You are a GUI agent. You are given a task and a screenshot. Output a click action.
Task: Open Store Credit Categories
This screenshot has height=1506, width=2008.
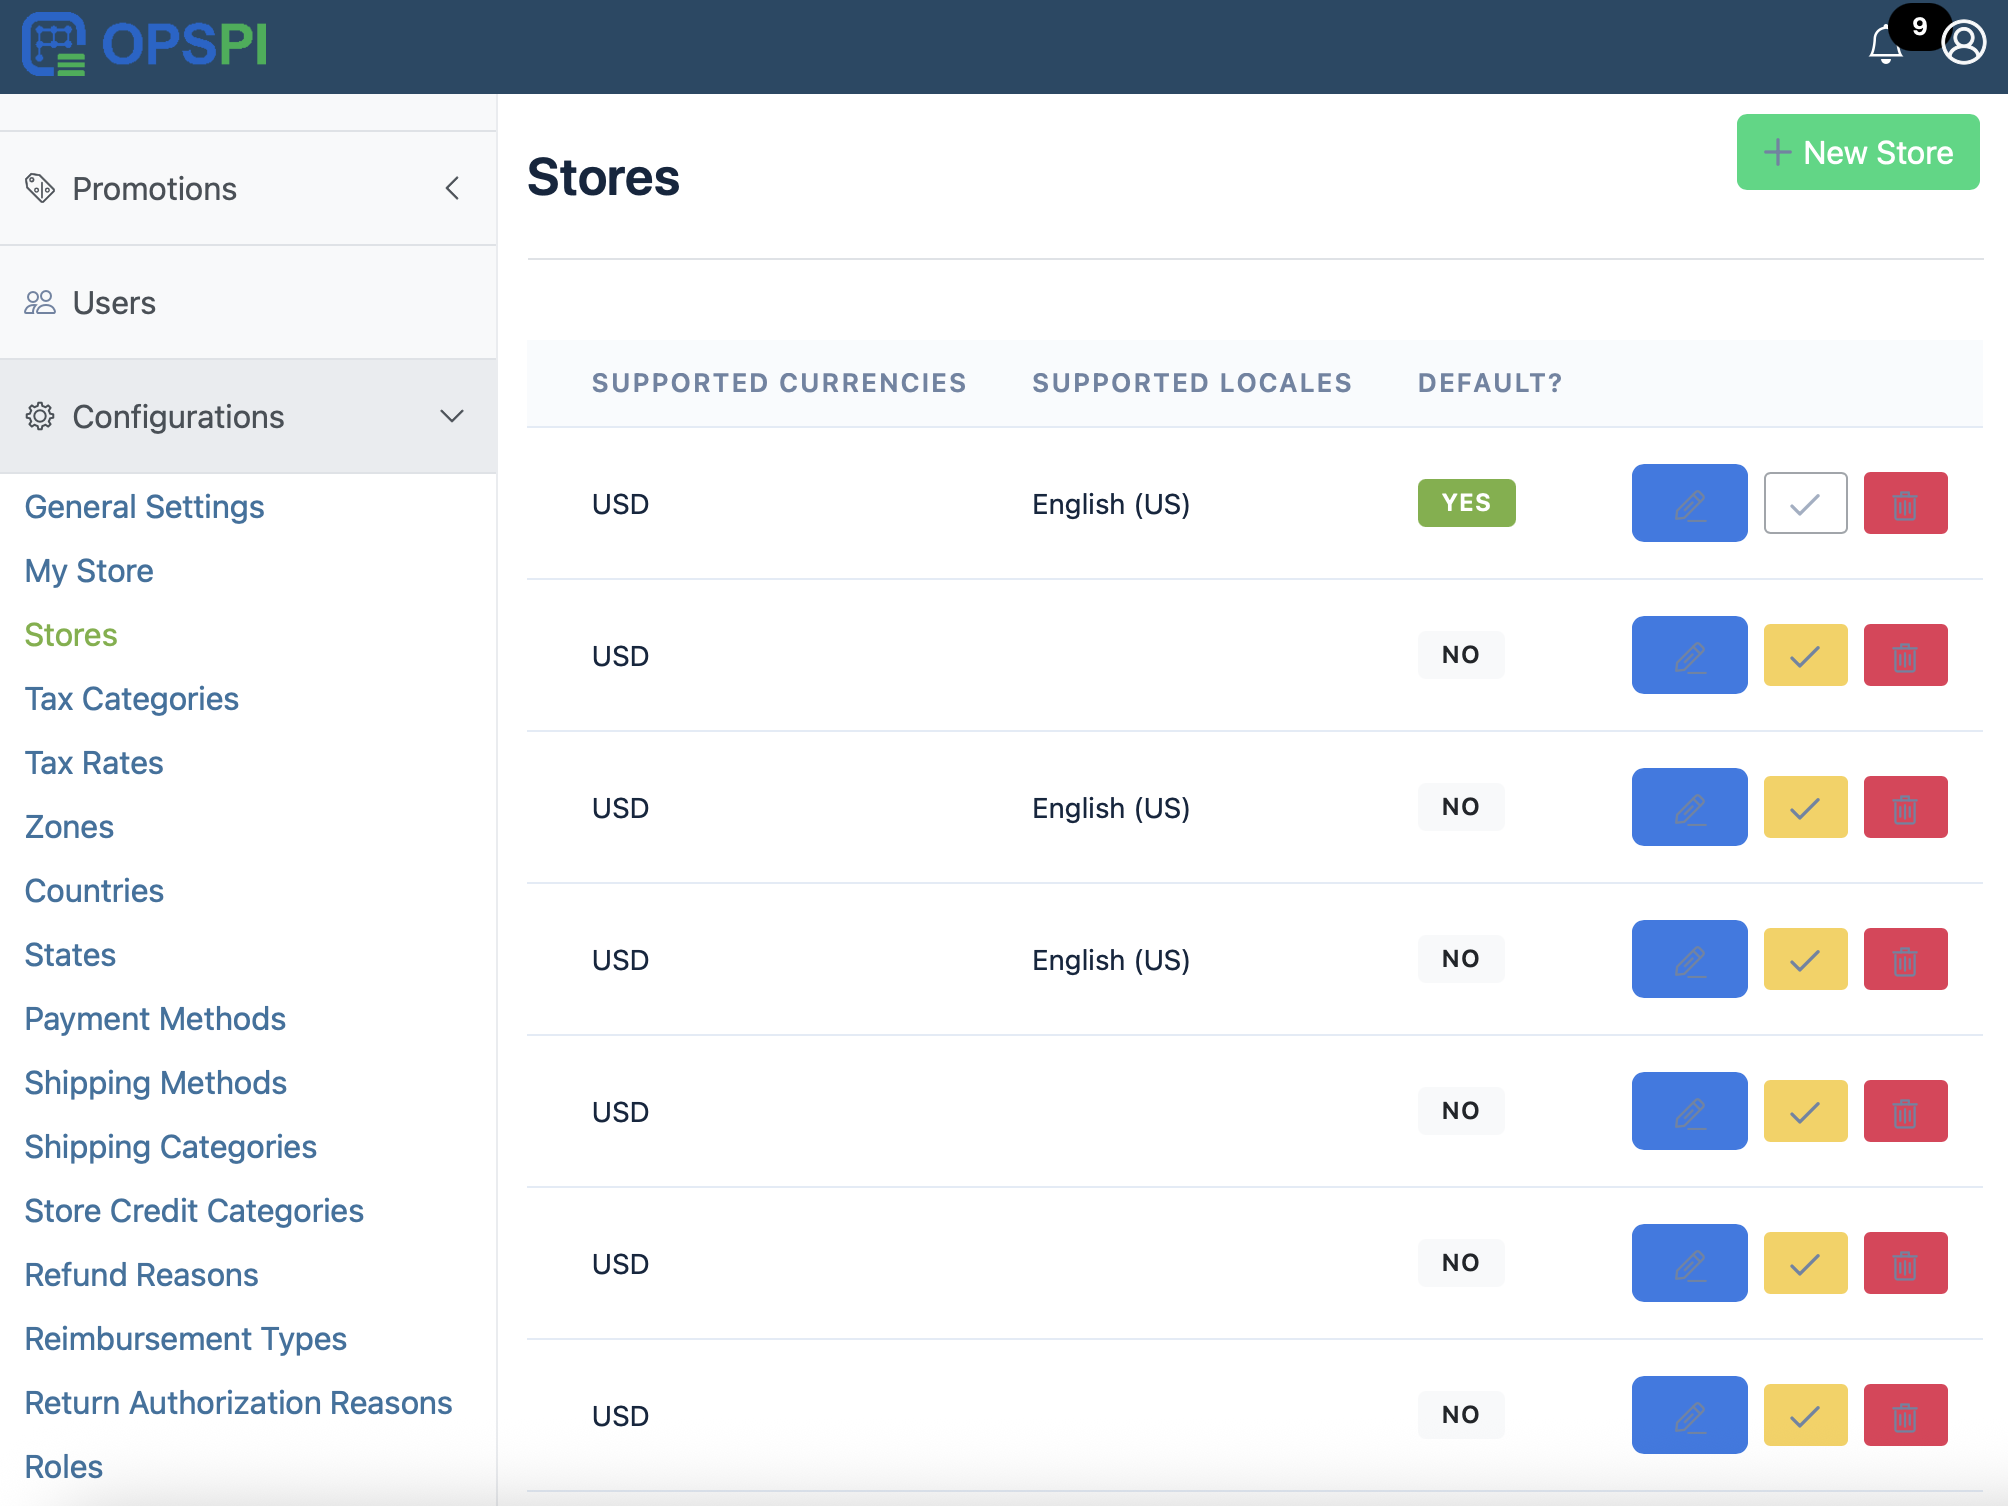194,1210
